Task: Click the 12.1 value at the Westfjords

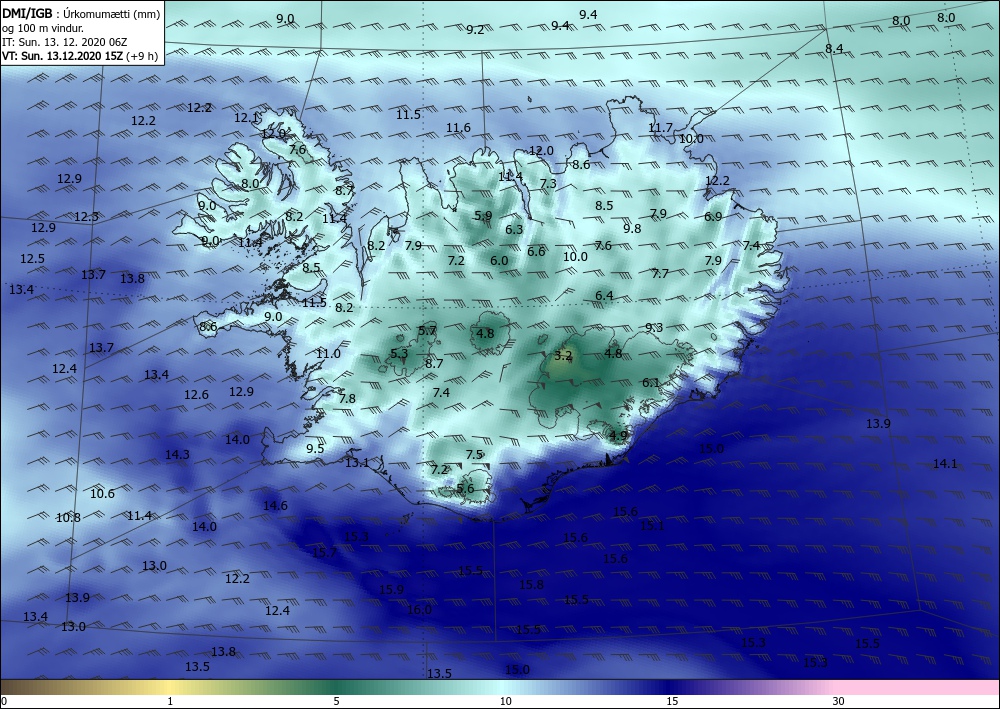Action: click(246, 117)
